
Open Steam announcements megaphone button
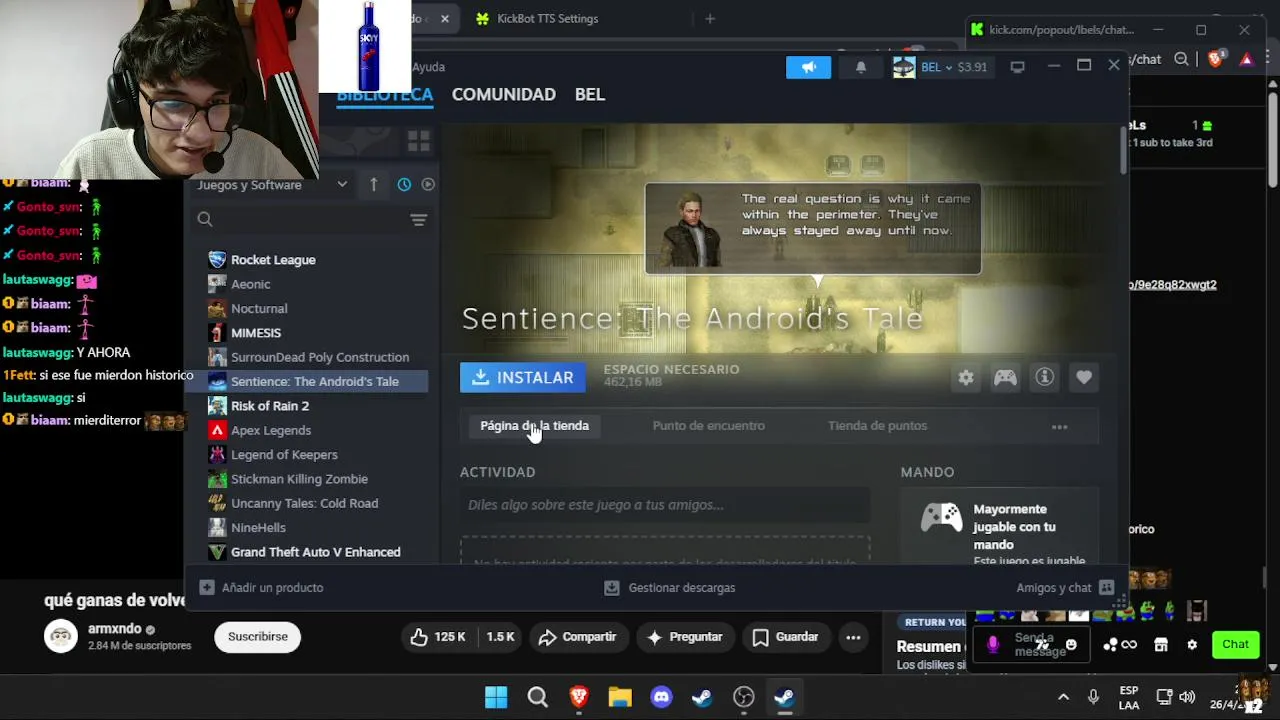(x=808, y=67)
